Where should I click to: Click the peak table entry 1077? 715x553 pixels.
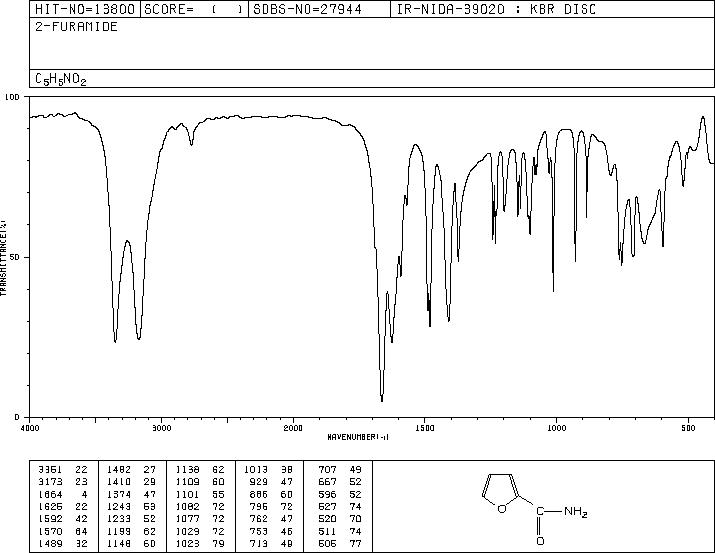(x=187, y=519)
